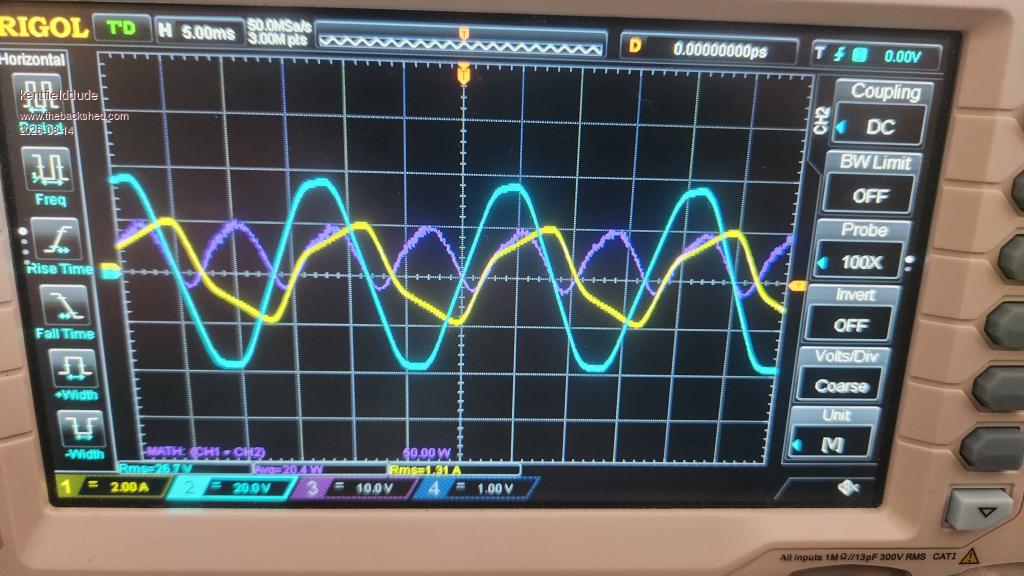Click the orange trigger position marker
1024x576 pixels.
pos(464,72)
